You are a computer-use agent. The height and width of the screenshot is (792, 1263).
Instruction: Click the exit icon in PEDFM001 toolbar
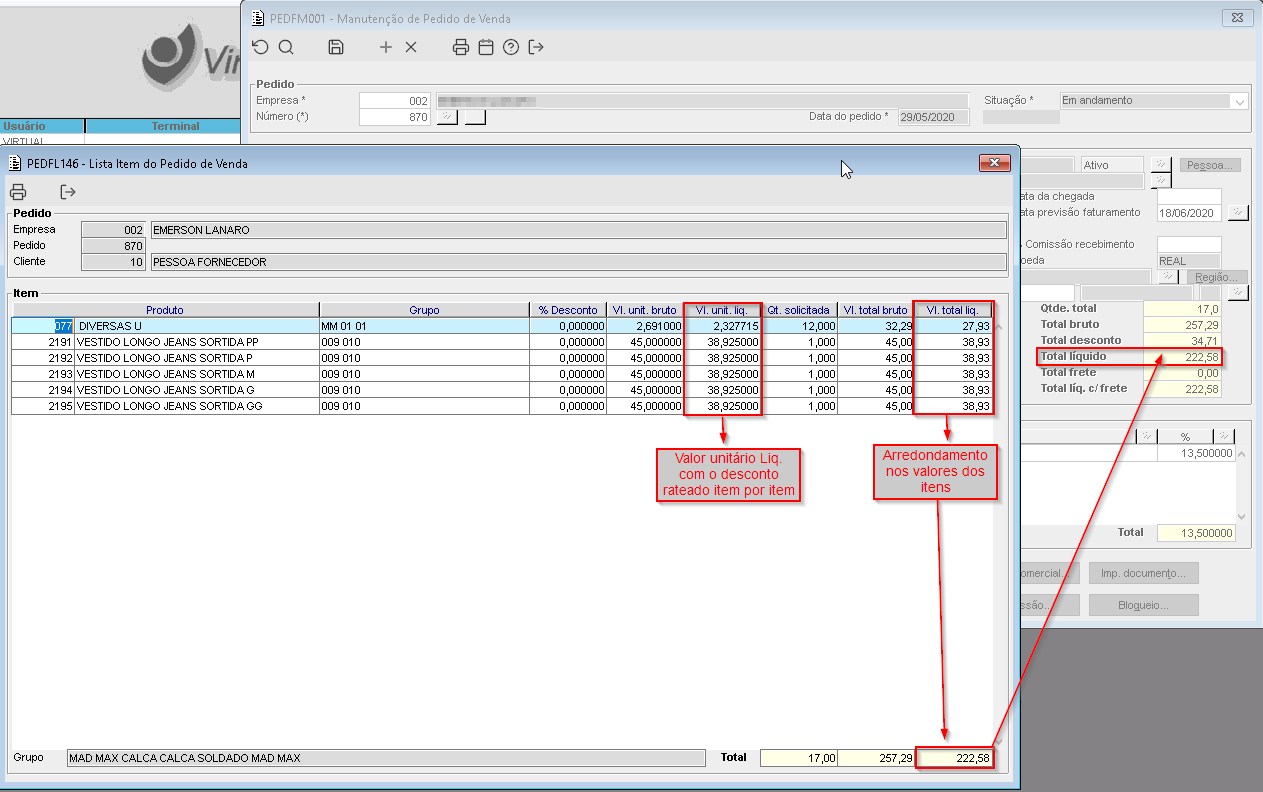536,47
